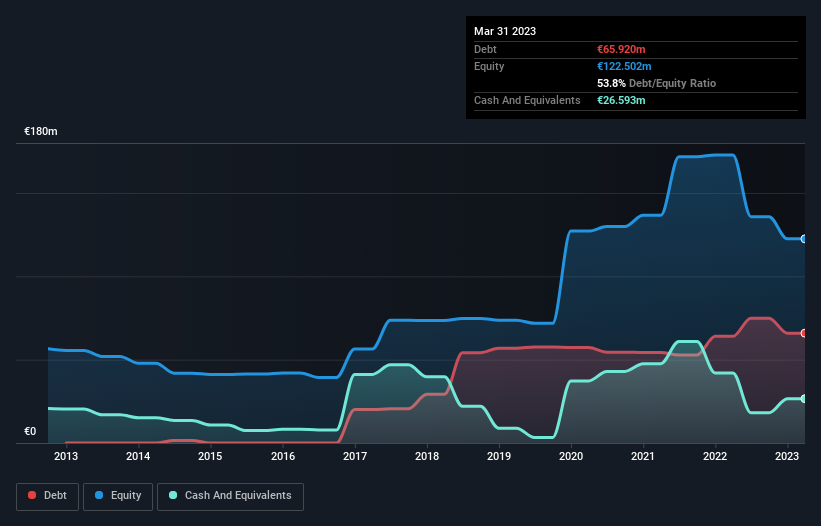This screenshot has height=526, width=821.
Task: Click the 2017 x-axis label
Action: (x=355, y=456)
